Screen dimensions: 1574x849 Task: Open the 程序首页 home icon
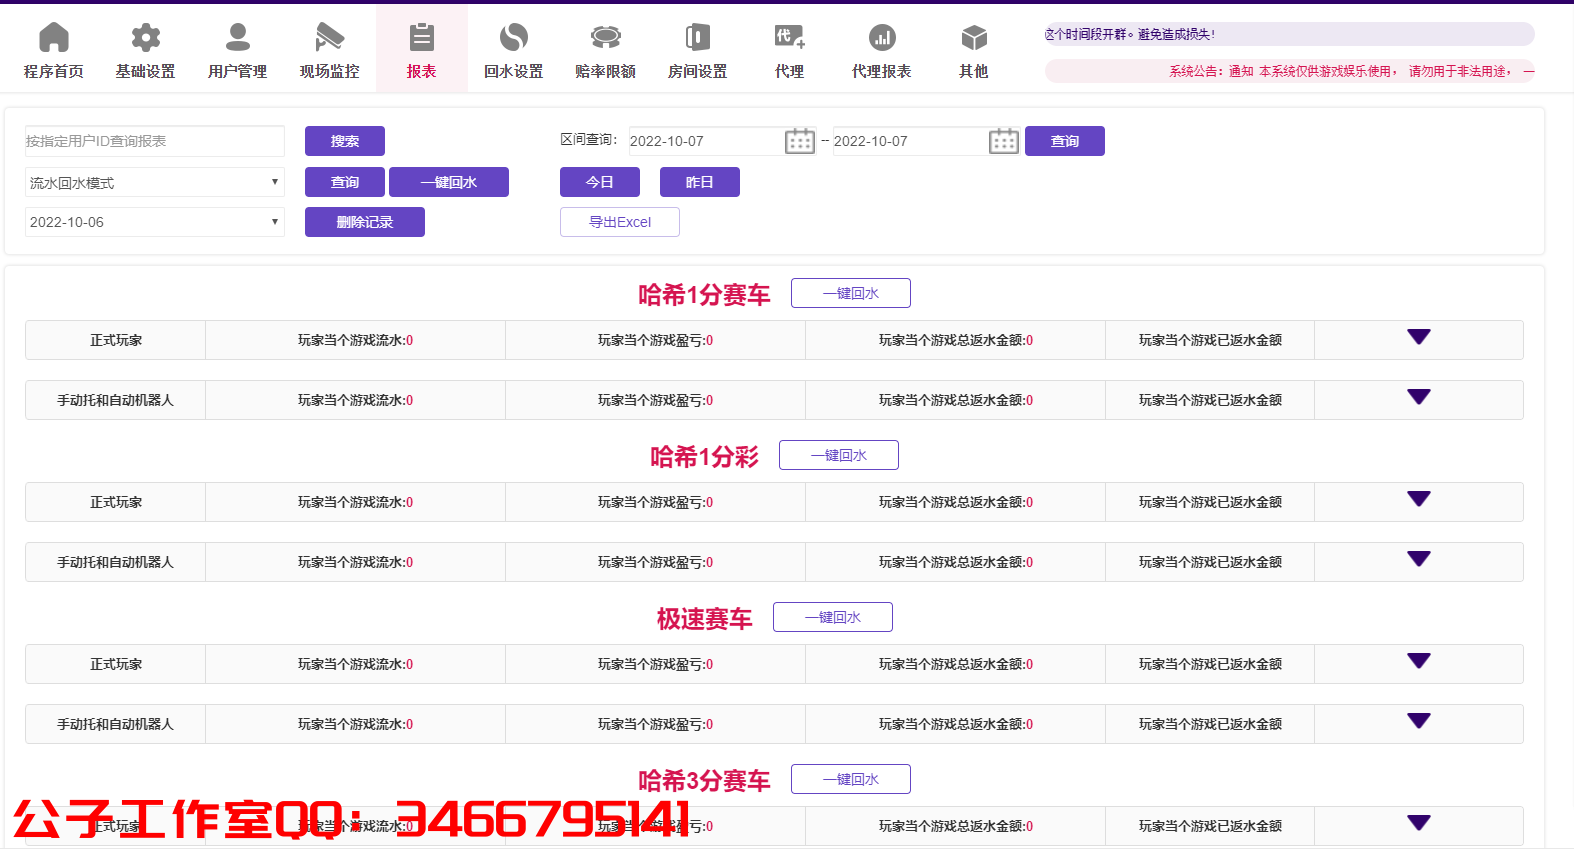click(54, 38)
